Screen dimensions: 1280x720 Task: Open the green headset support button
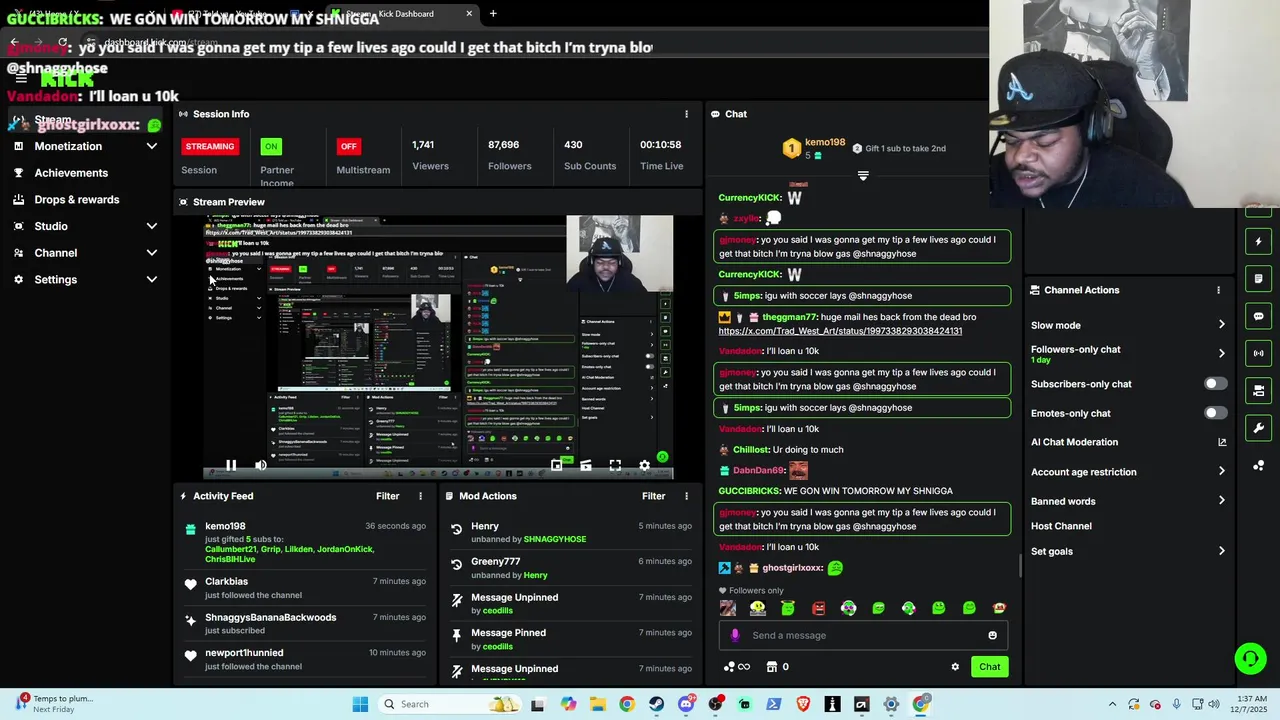[1250, 658]
